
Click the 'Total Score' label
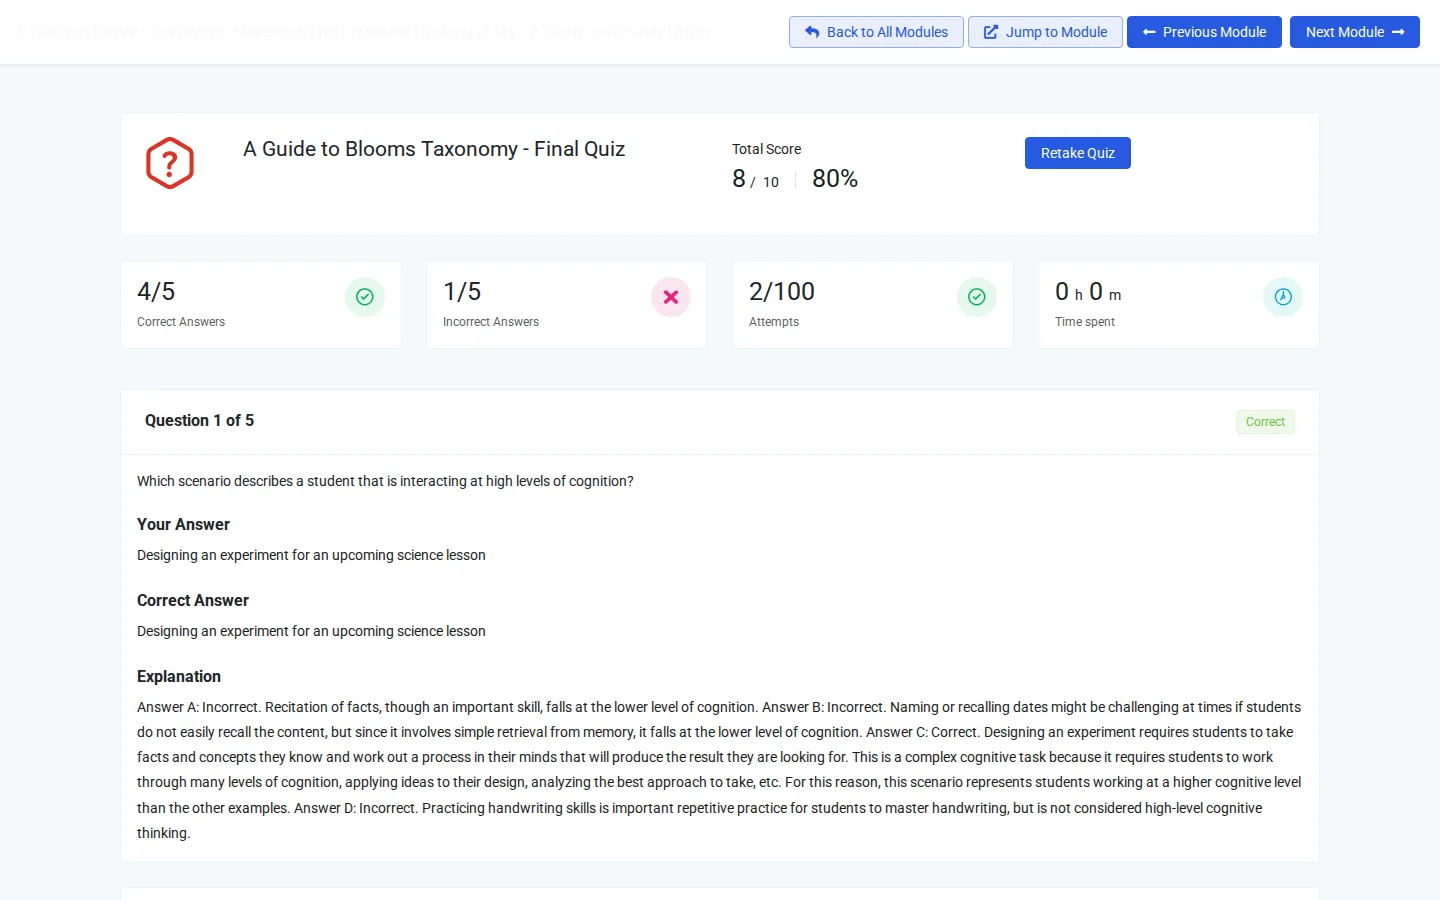click(x=766, y=149)
